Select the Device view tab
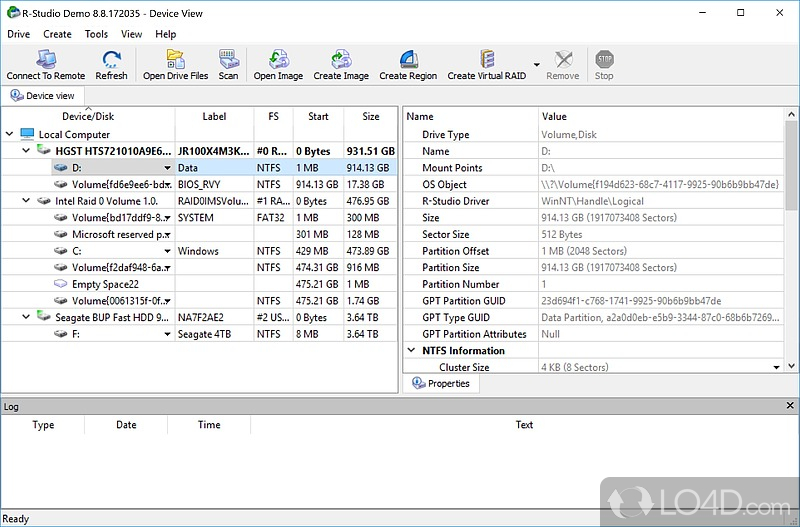The height and width of the screenshot is (527, 800). [42, 96]
